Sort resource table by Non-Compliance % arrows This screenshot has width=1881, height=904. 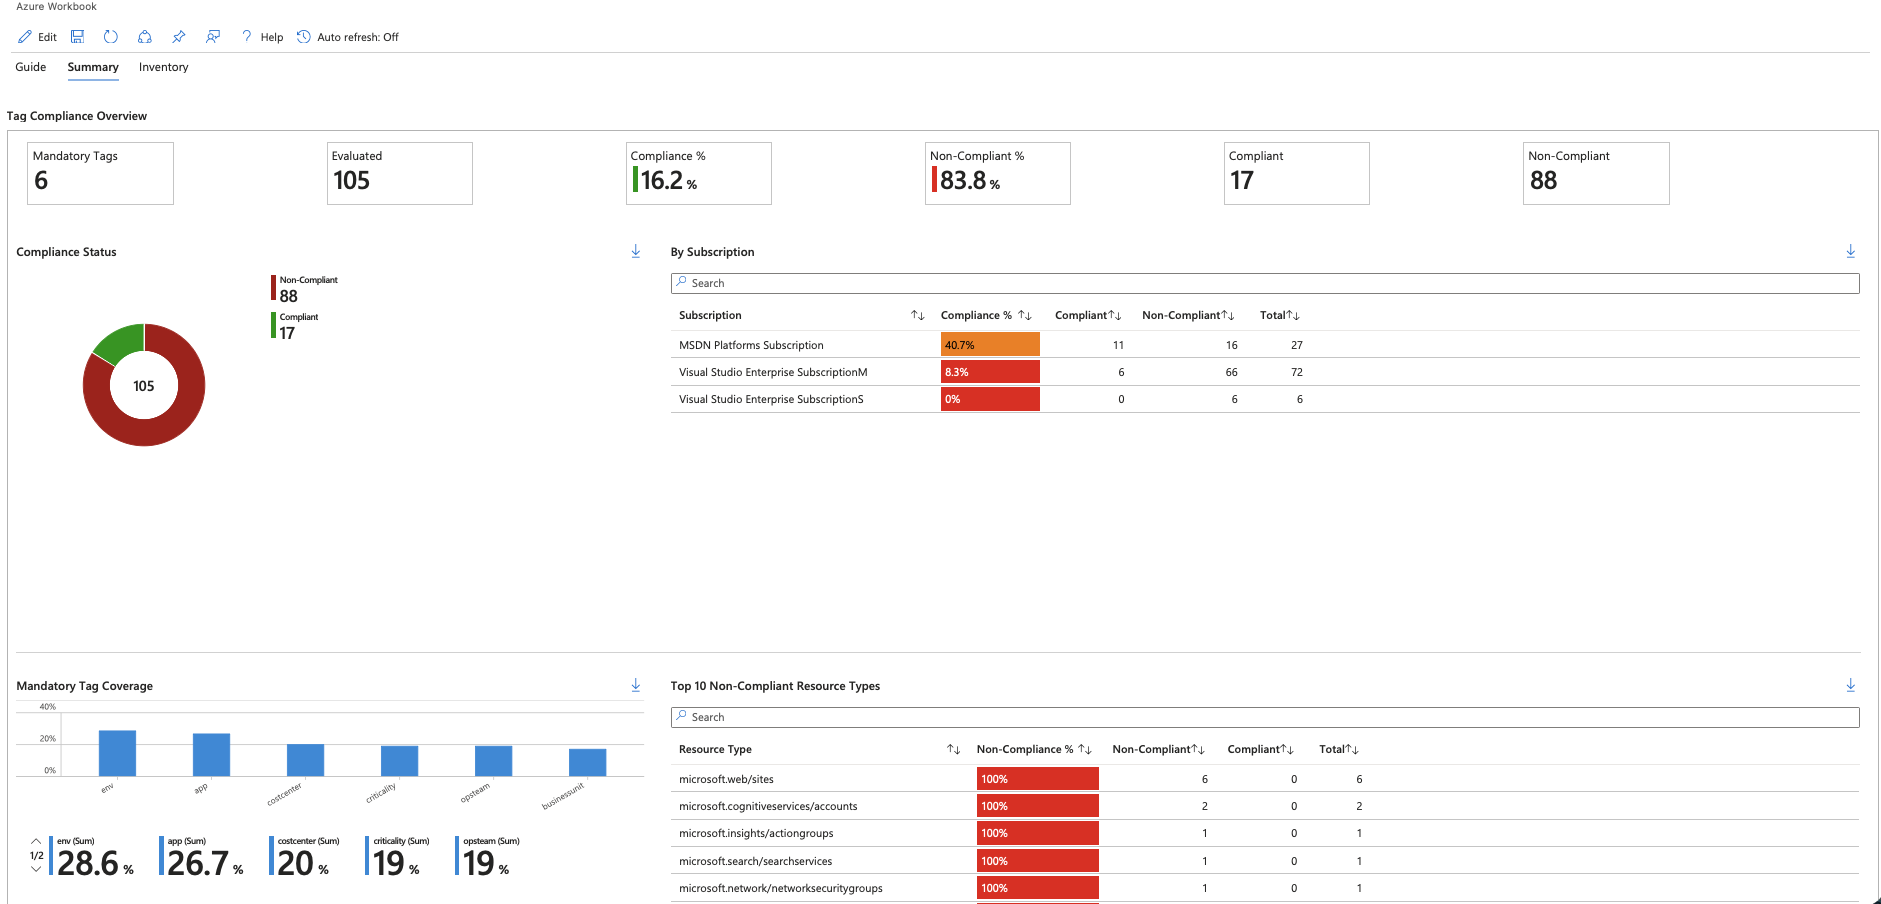tap(1085, 749)
